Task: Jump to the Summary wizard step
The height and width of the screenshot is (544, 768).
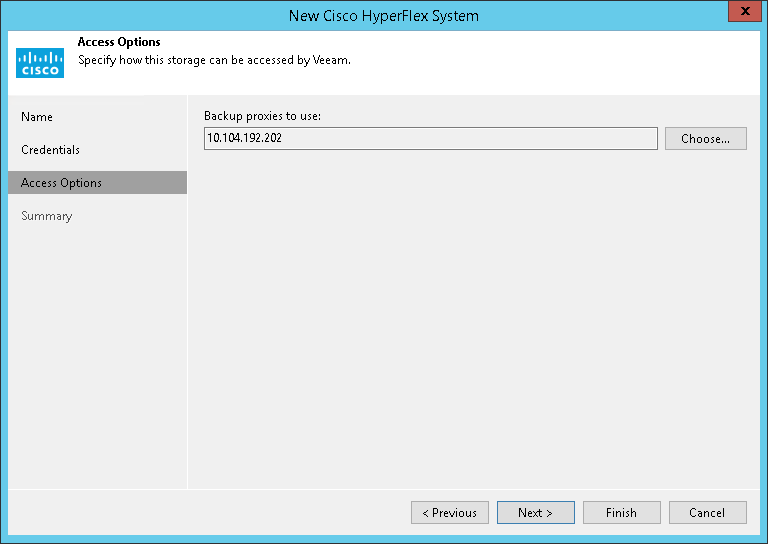Action: 47,216
